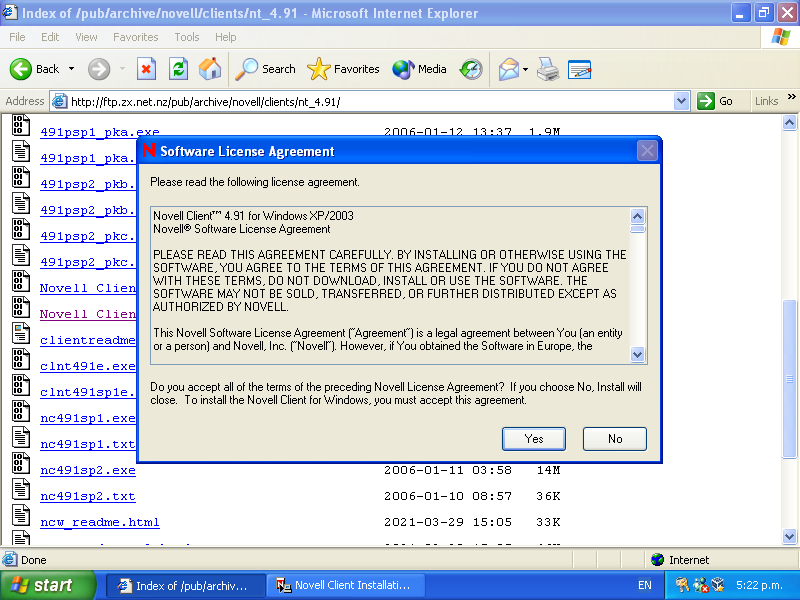This screenshot has width=800, height=600.
Task: Click the Edit page icon in the toolbar
Action: click(x=580, y=69)
